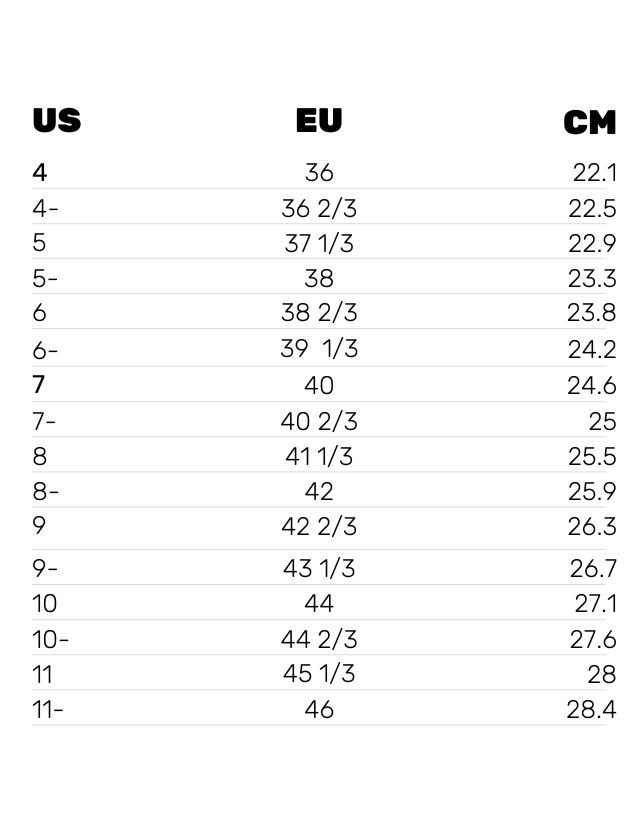Image resolution: width=641 pixels, height=824 pixels.
Task: Select US size 4 in the first row
Action: tap(40, 172)
